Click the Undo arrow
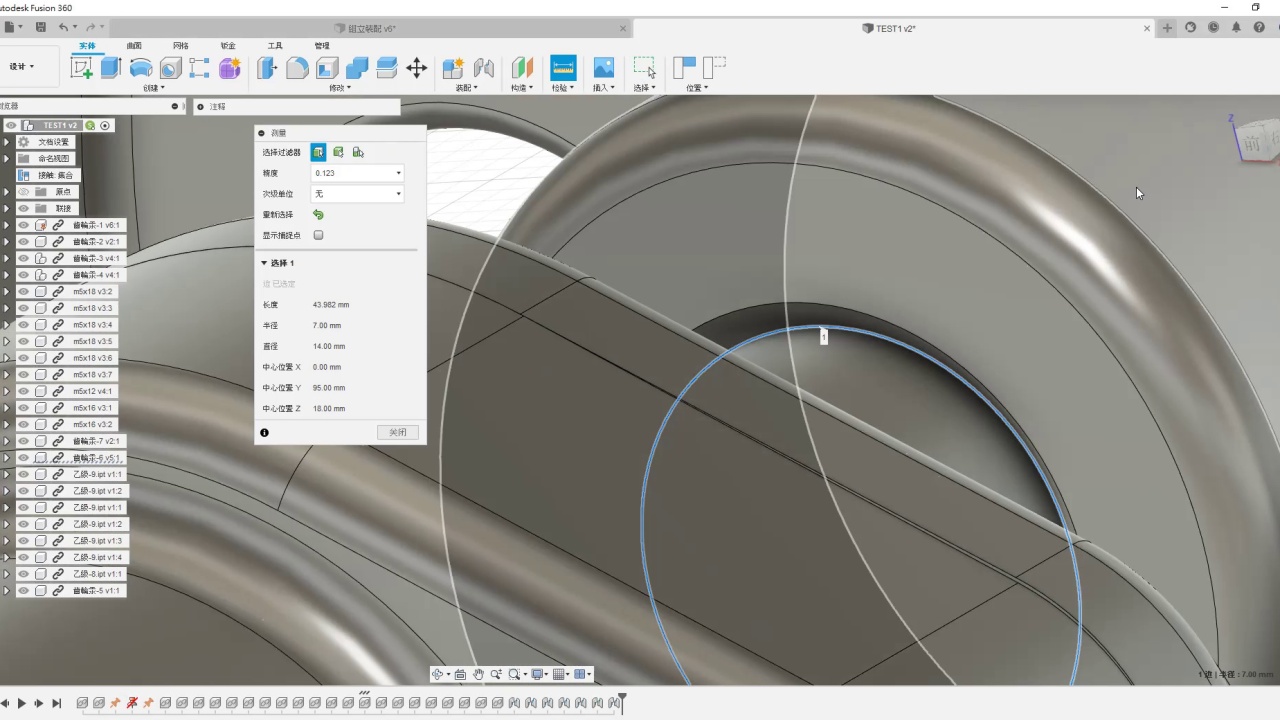1280x720 pixels. pos(64,27)
